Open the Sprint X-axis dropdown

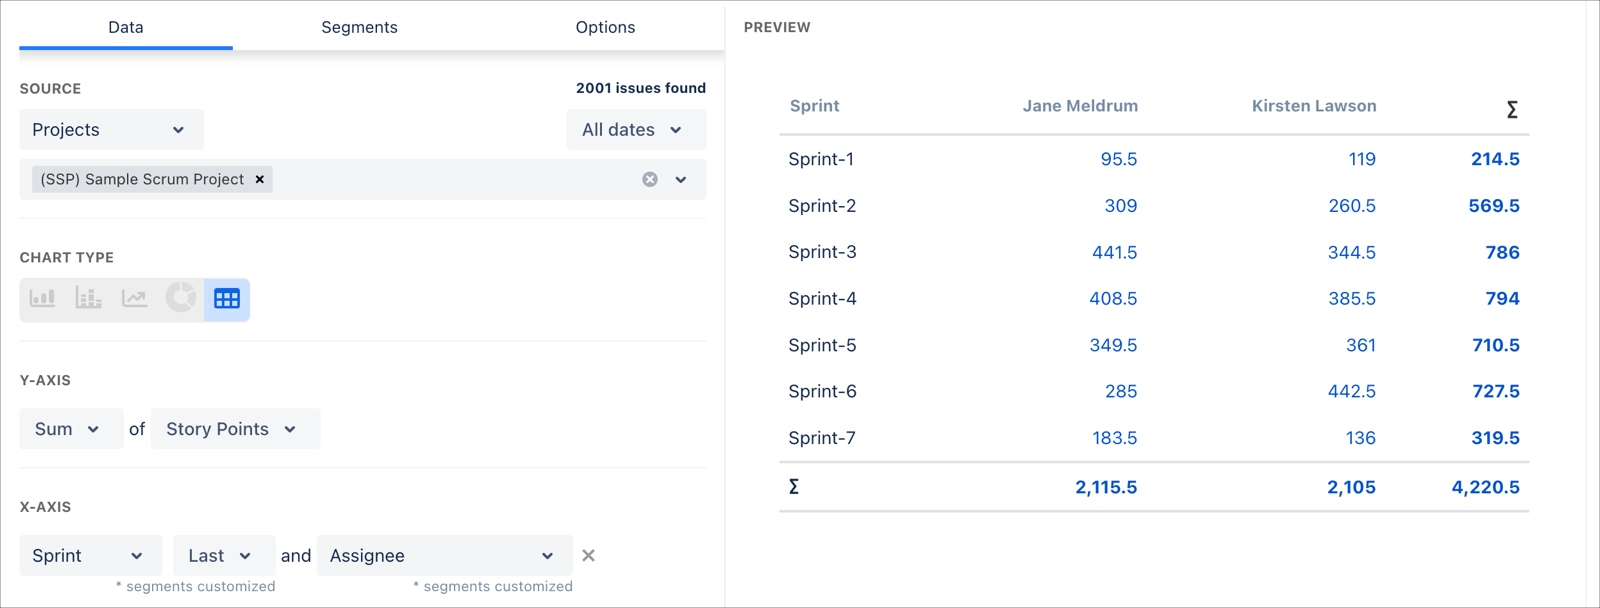pos(89,556)
